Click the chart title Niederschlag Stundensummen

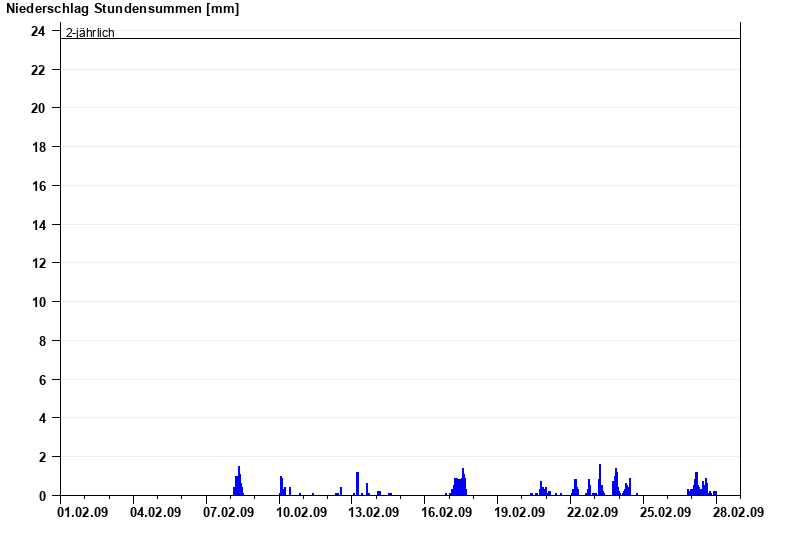[122, 9]
